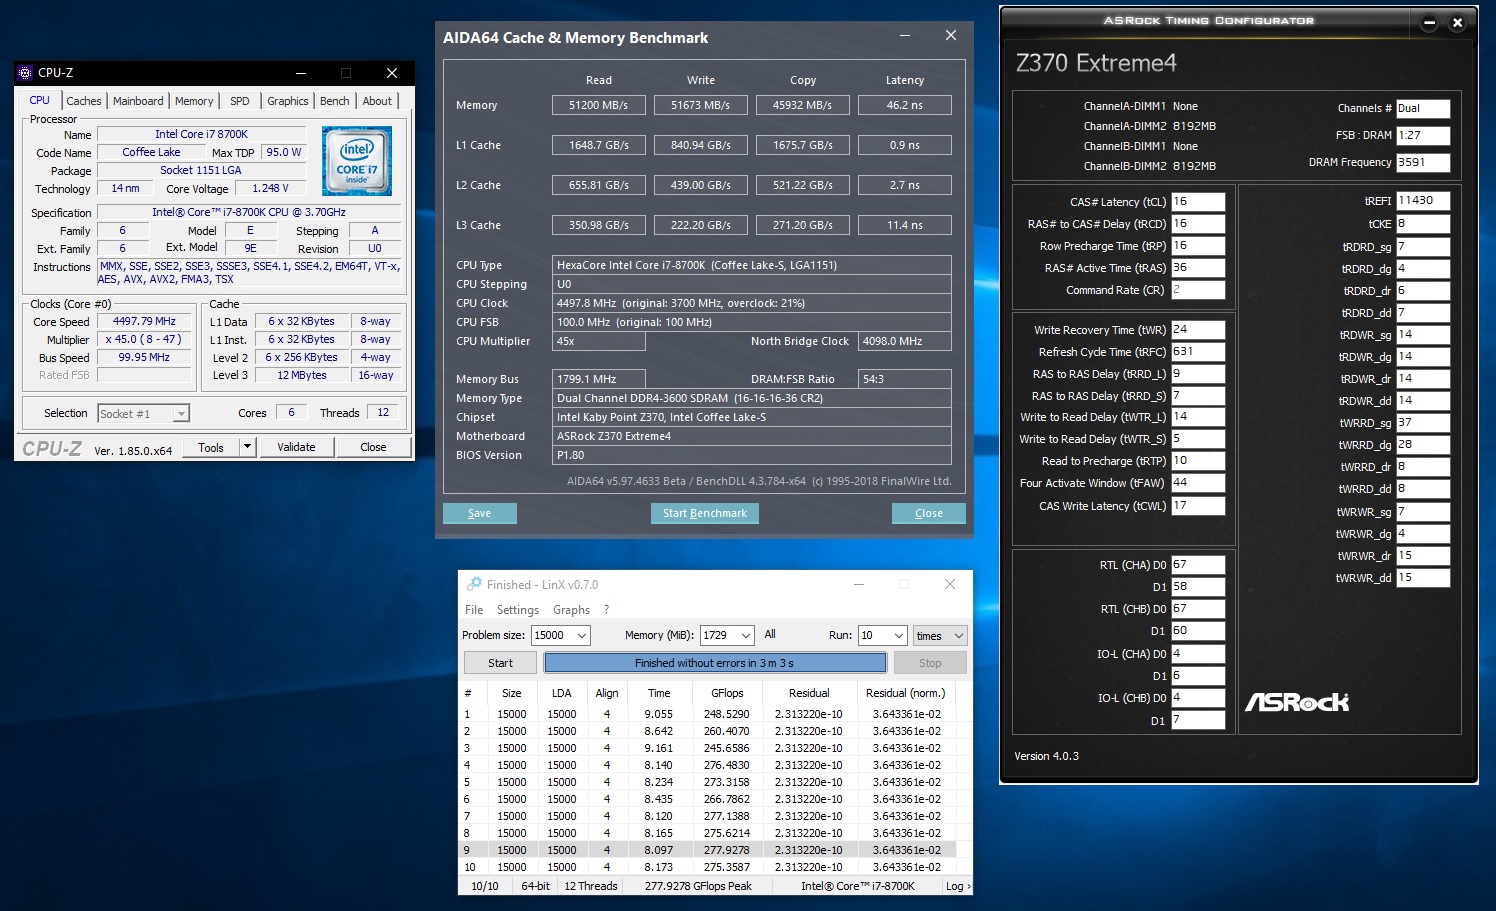
Task: Minimize the ASRock Timing Configurator window
Action: coord(1429,22)
